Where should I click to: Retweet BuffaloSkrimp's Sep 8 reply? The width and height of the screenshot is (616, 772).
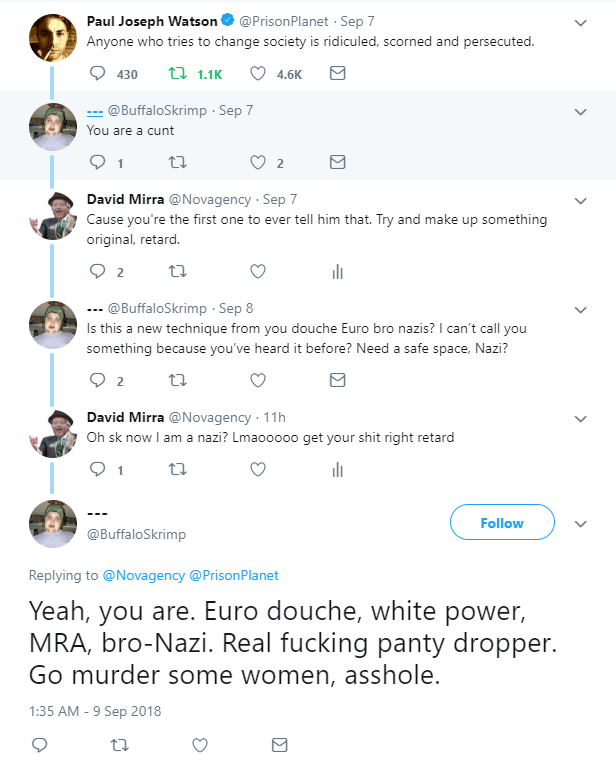point(177,380)
